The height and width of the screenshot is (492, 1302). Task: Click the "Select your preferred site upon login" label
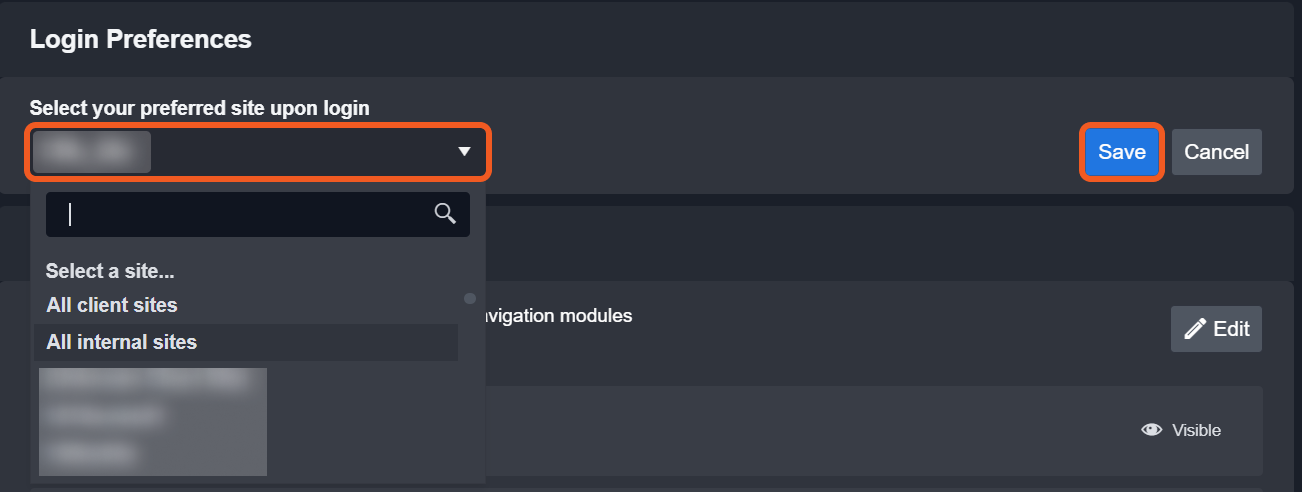pyautogui.click(x=199, y=108)
